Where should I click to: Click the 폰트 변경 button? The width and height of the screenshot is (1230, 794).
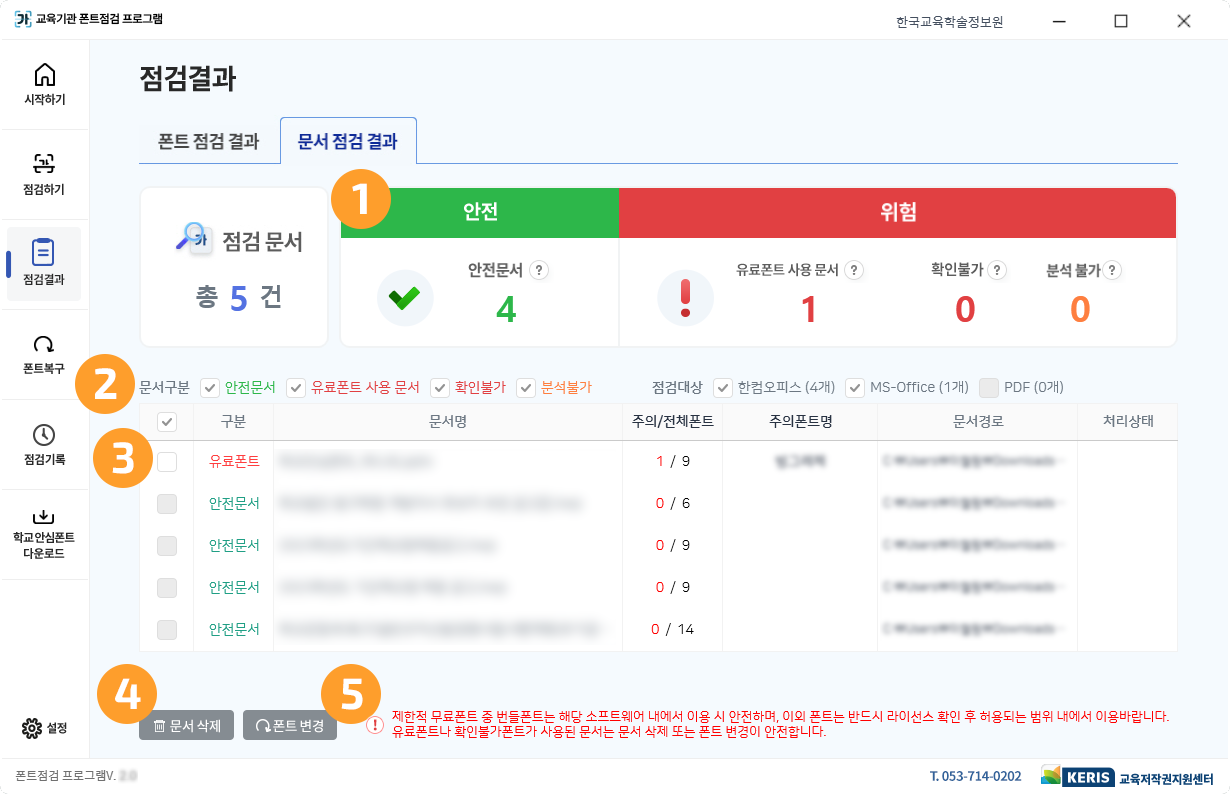coord(290,726)
